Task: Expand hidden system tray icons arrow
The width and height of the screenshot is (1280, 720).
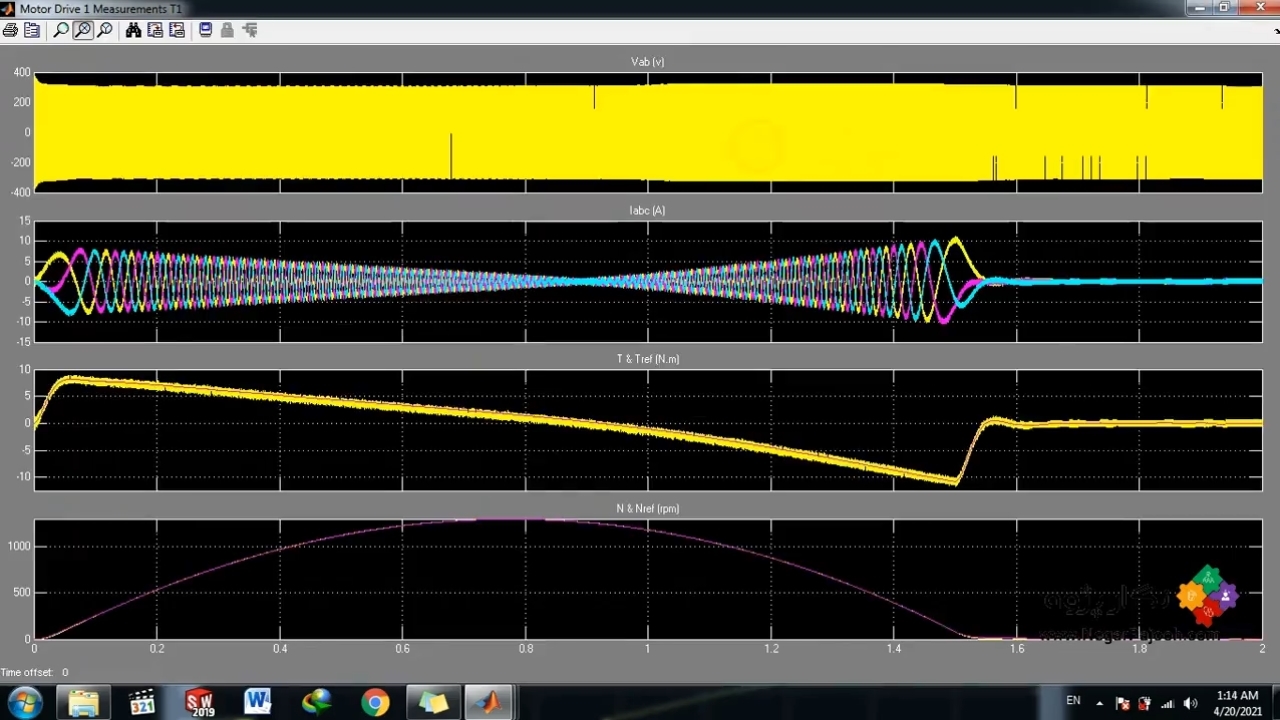Action: click(1100, 703)
